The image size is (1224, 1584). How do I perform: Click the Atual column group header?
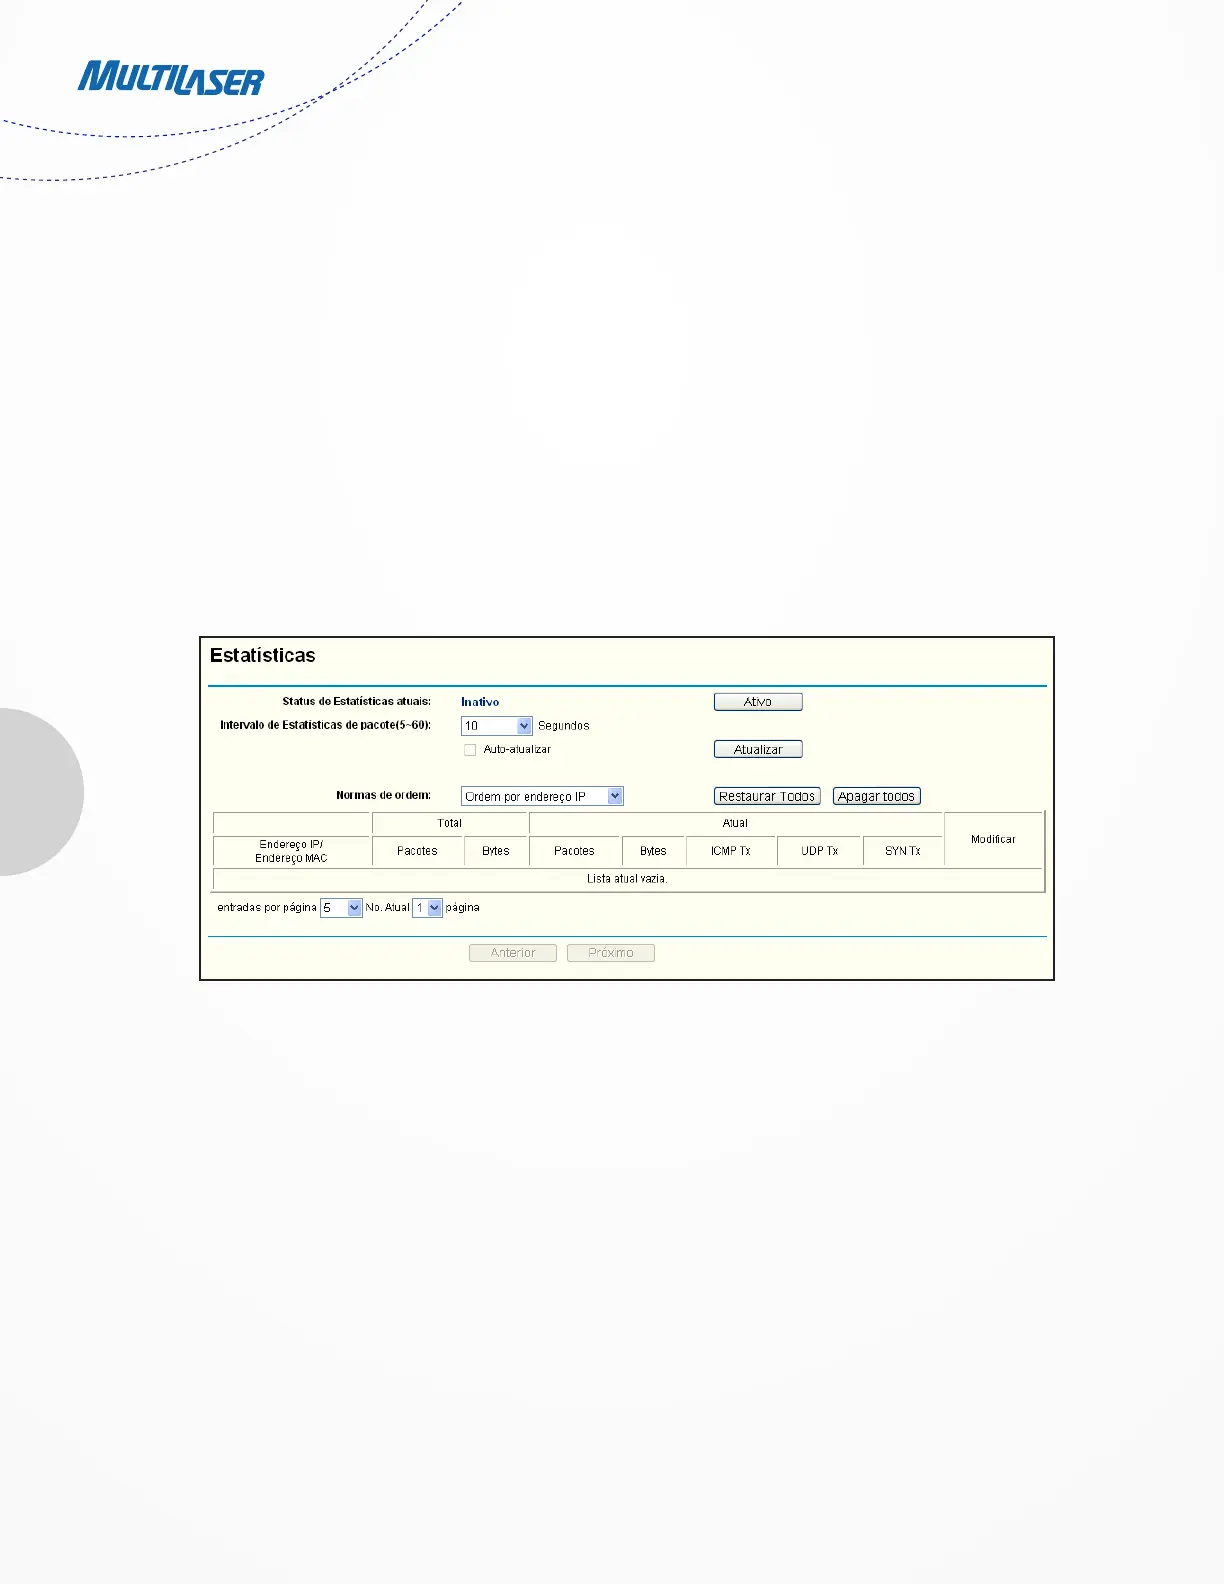[735, 823]
